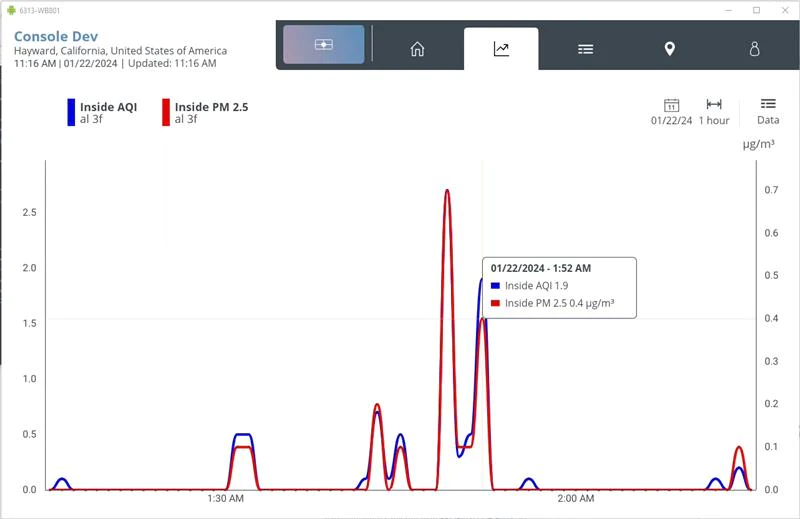Click the blue Inside AQI color swatch
This screenshot has height=519, width=800.
coord(71,112)
